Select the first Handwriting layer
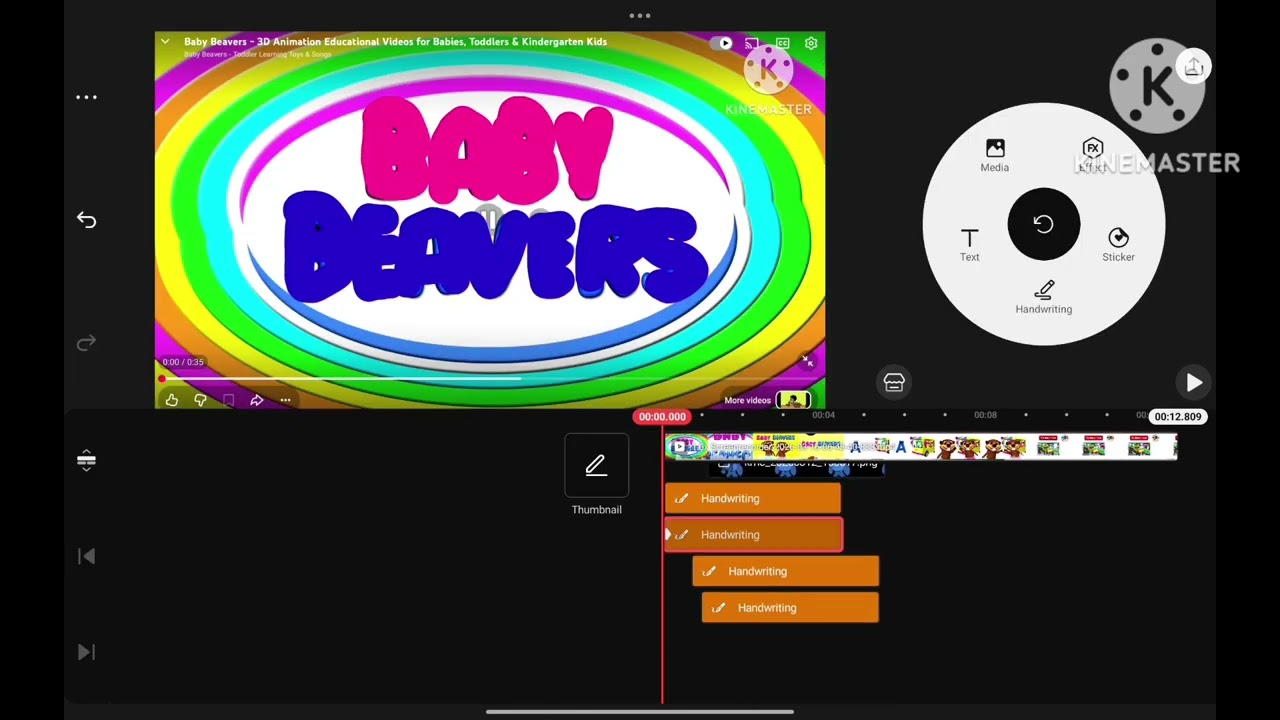The height and width of the screenshot is (720, 1280). coord(753,498)
